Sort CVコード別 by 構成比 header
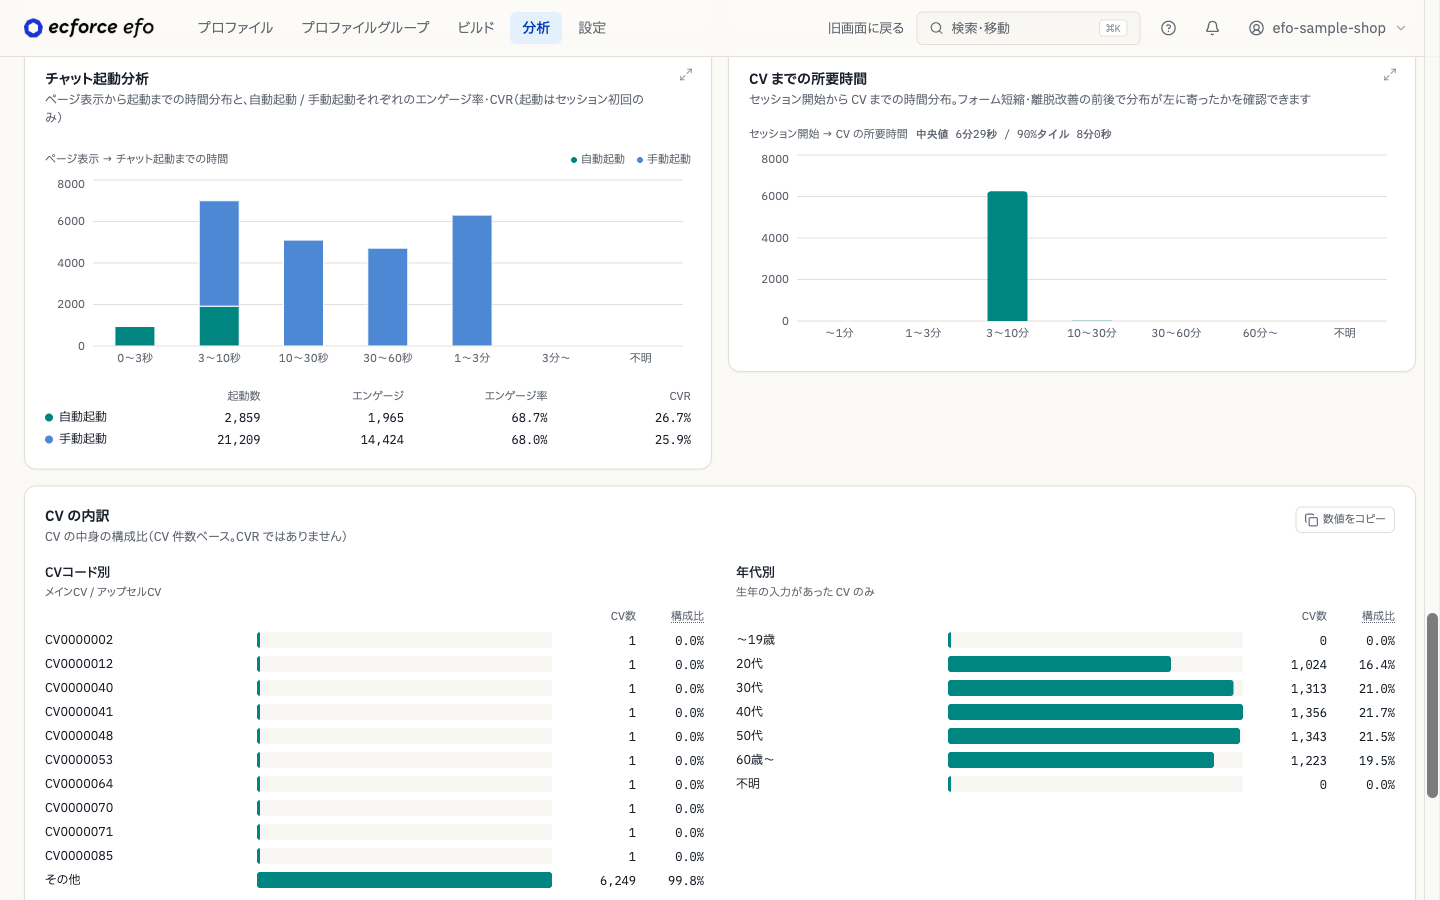The width and height of the screenshot is (1440, 900). 687,616
